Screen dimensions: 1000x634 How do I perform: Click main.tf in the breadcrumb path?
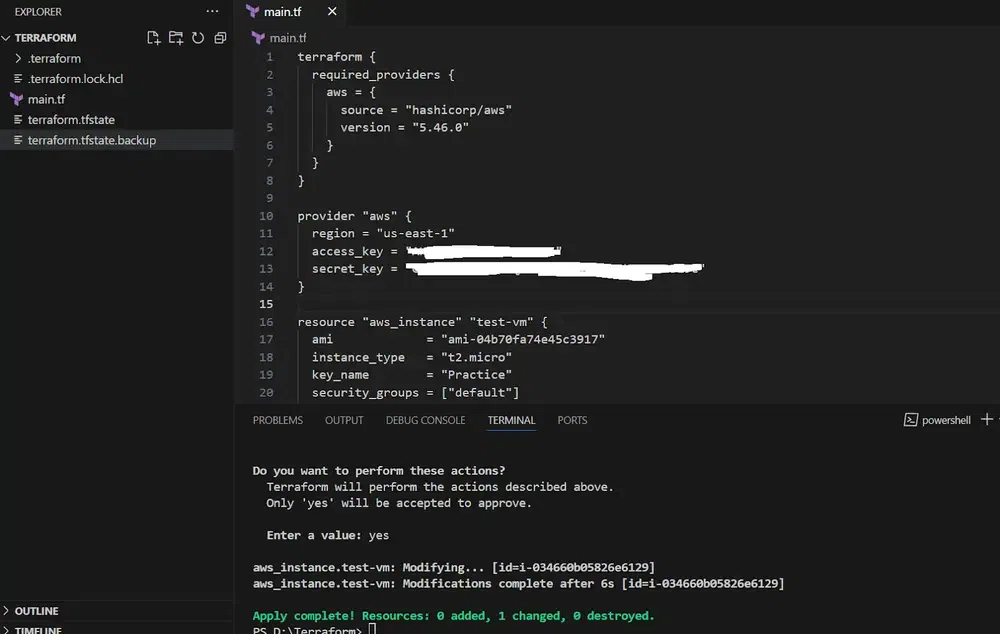pos(288,38)
